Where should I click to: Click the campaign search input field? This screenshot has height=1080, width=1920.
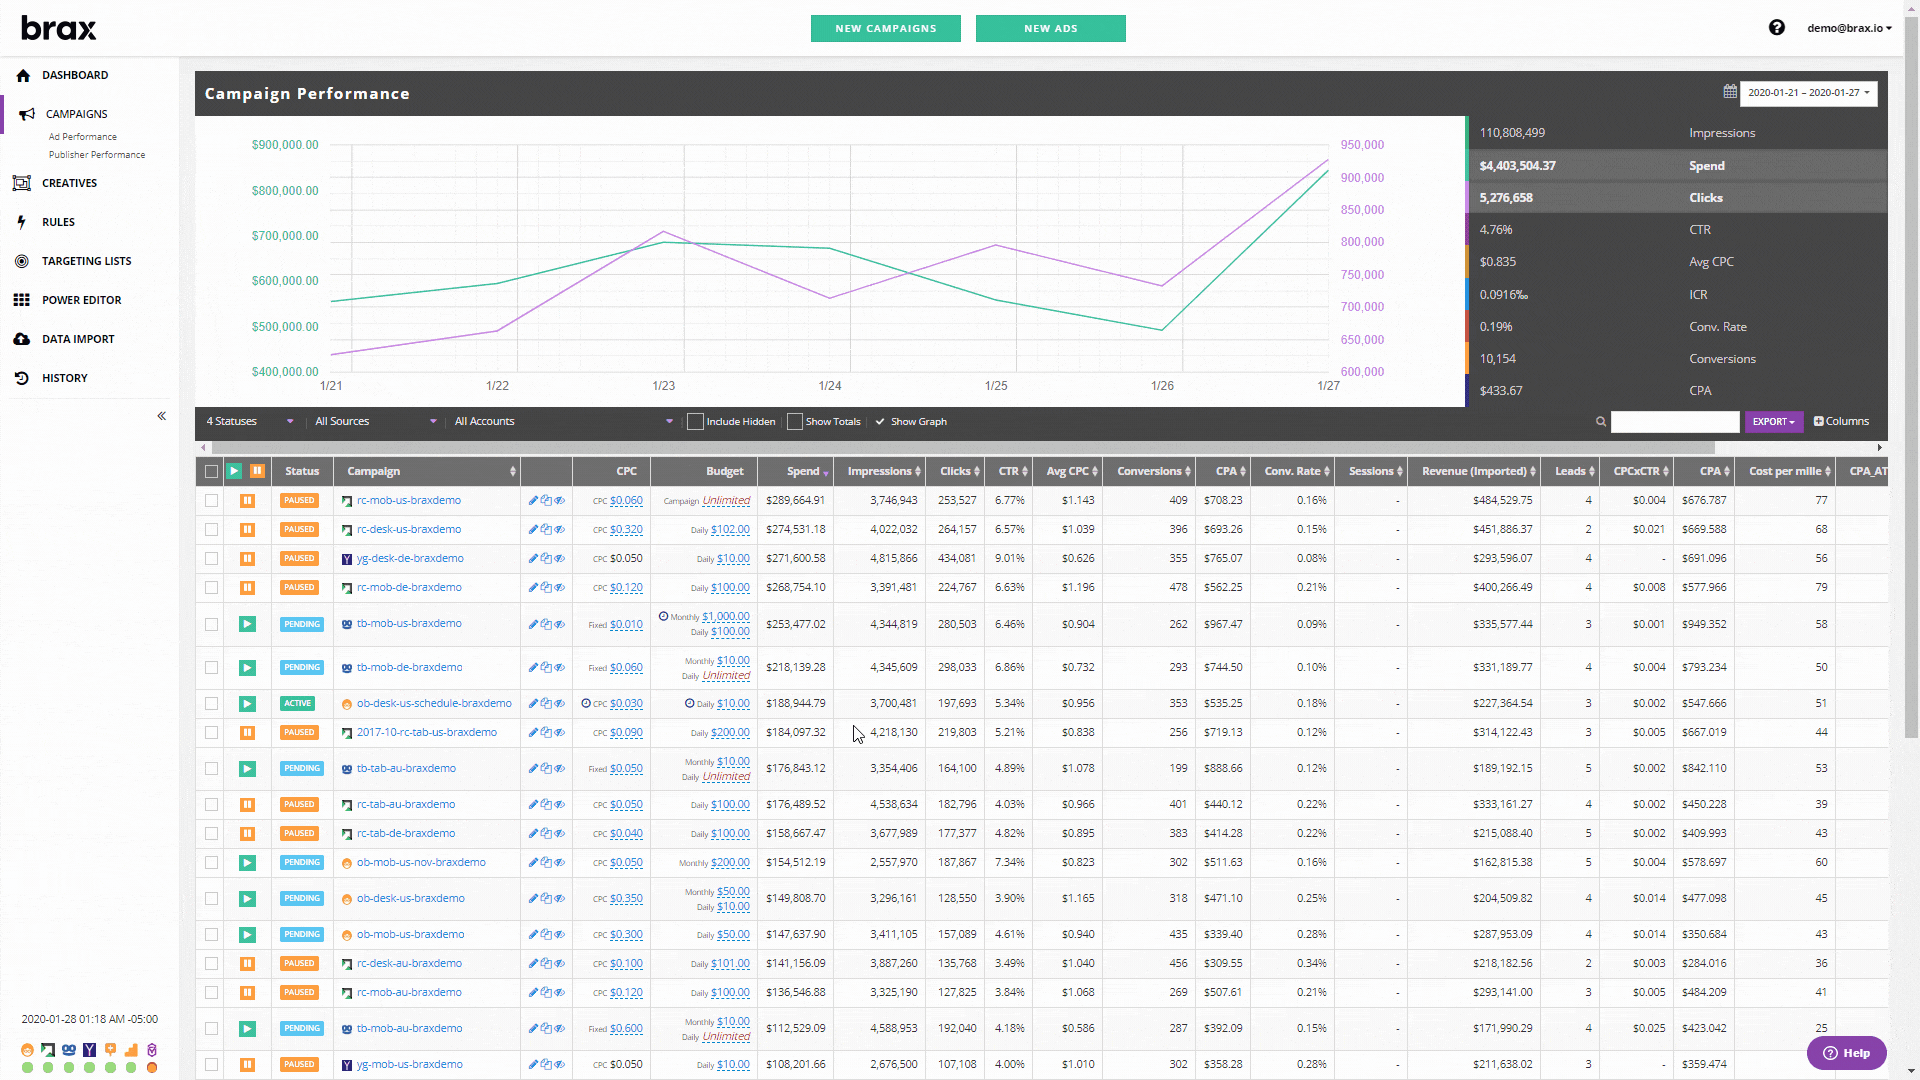1675,422
